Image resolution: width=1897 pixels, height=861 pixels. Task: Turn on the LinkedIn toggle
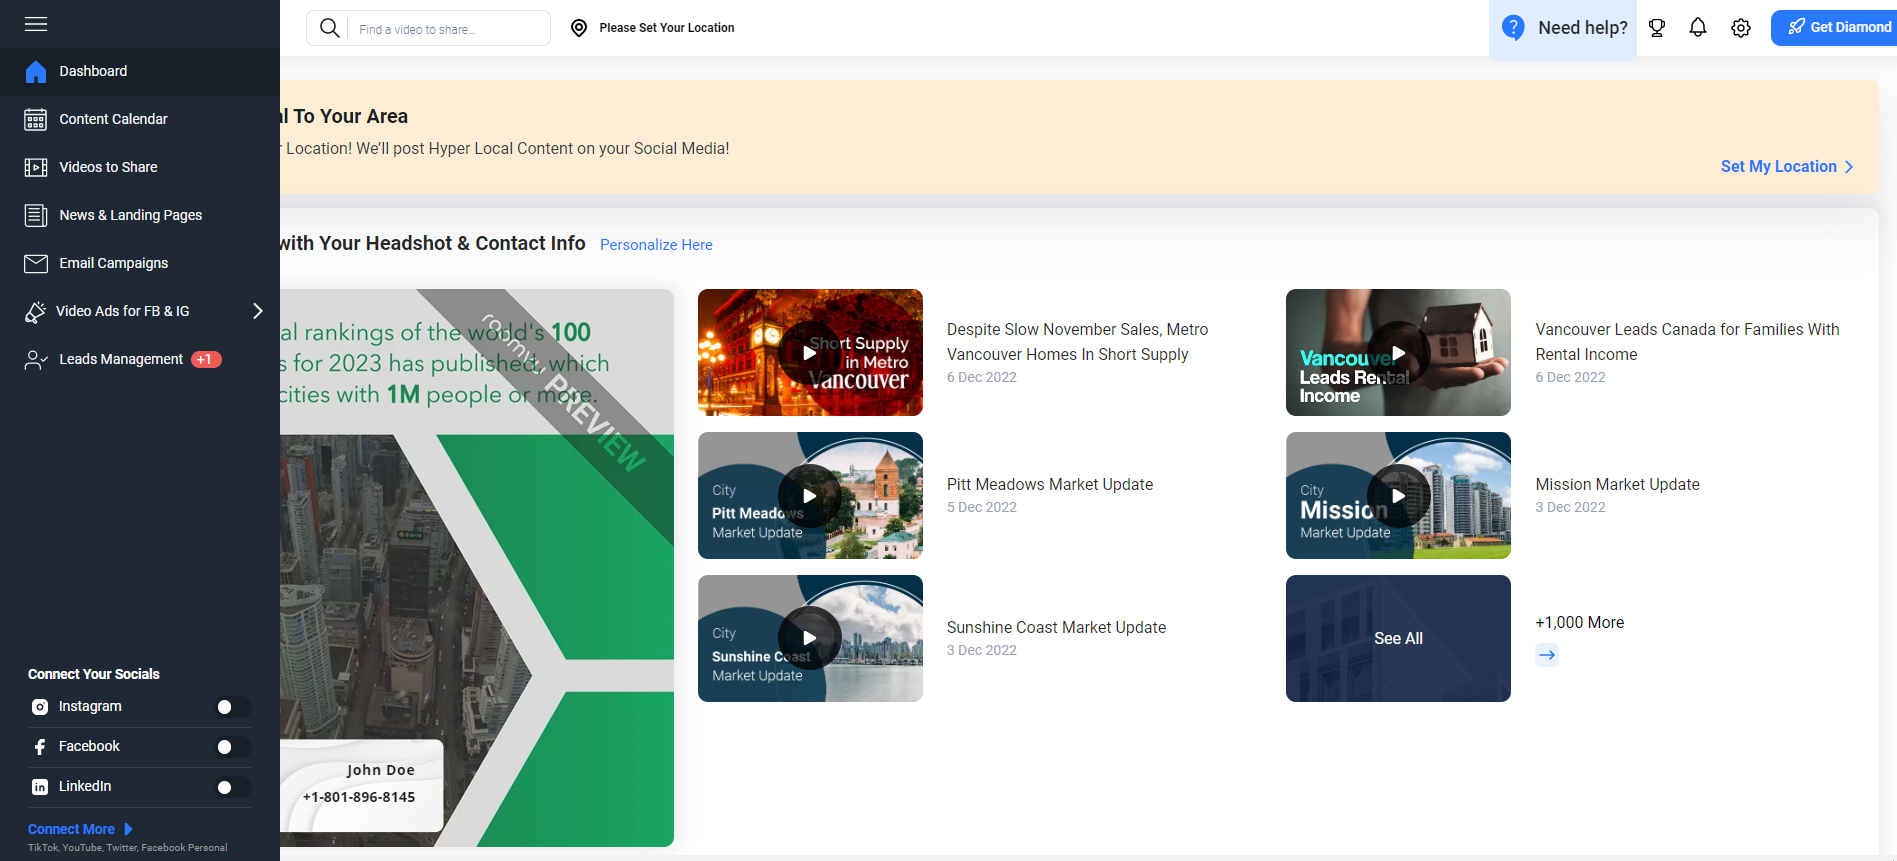click(232, 787)
